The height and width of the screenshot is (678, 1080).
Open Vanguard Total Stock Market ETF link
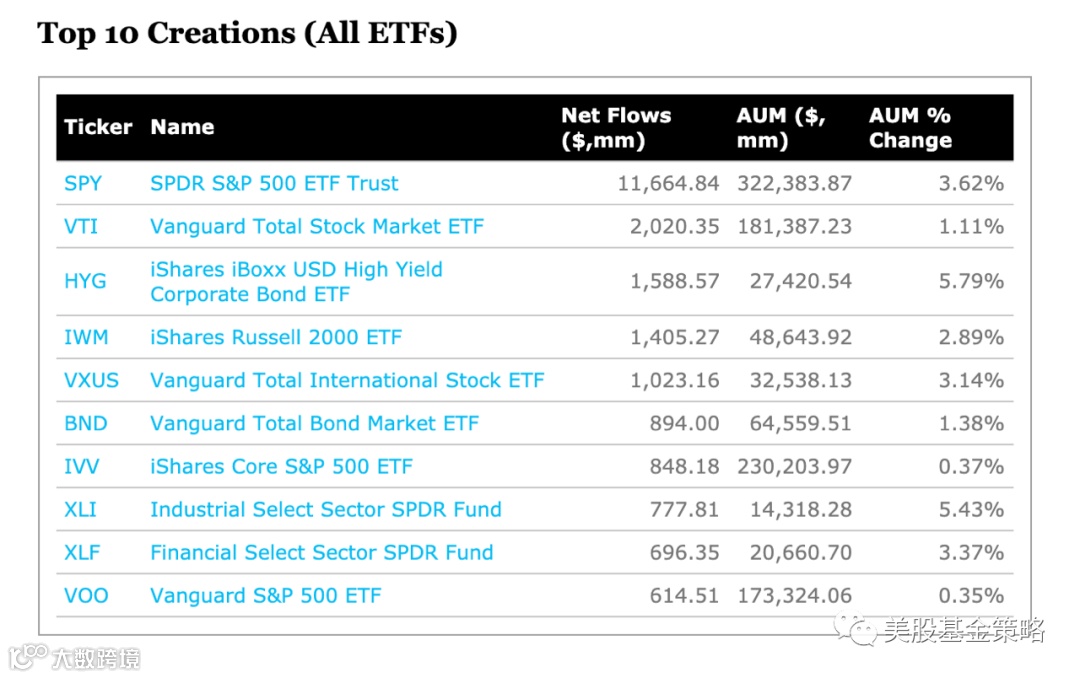click(316, 227)
